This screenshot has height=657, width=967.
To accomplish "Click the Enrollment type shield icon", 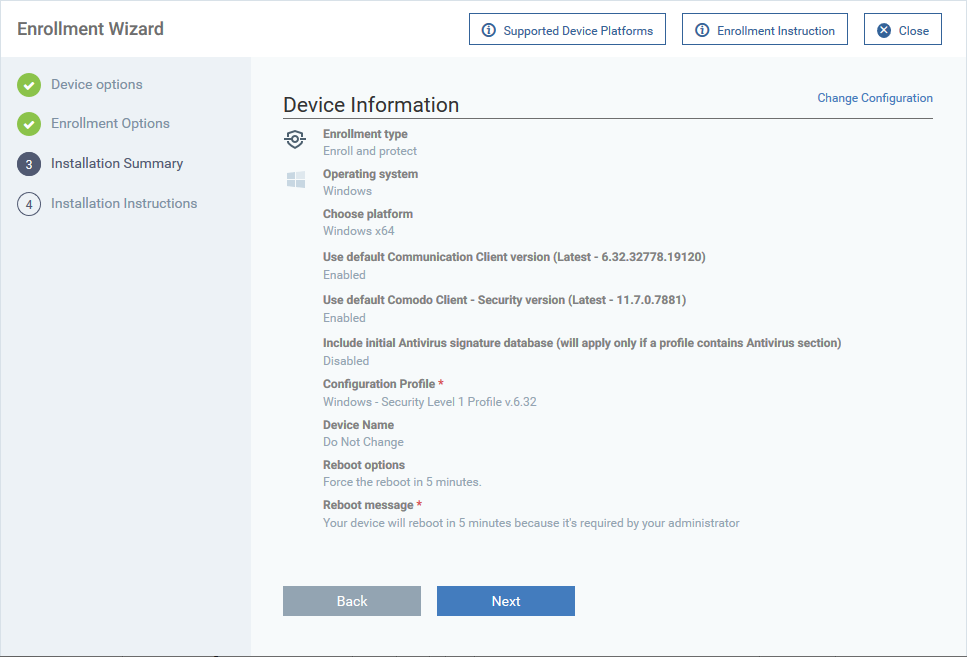I will 295,139.
